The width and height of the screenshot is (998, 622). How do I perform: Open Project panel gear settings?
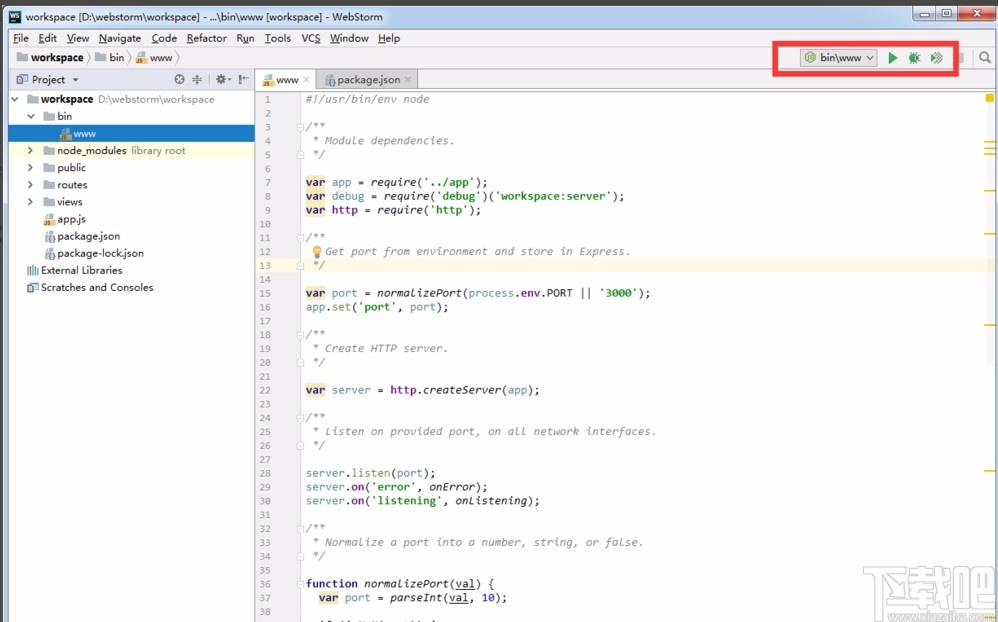(x=222, y=80)
